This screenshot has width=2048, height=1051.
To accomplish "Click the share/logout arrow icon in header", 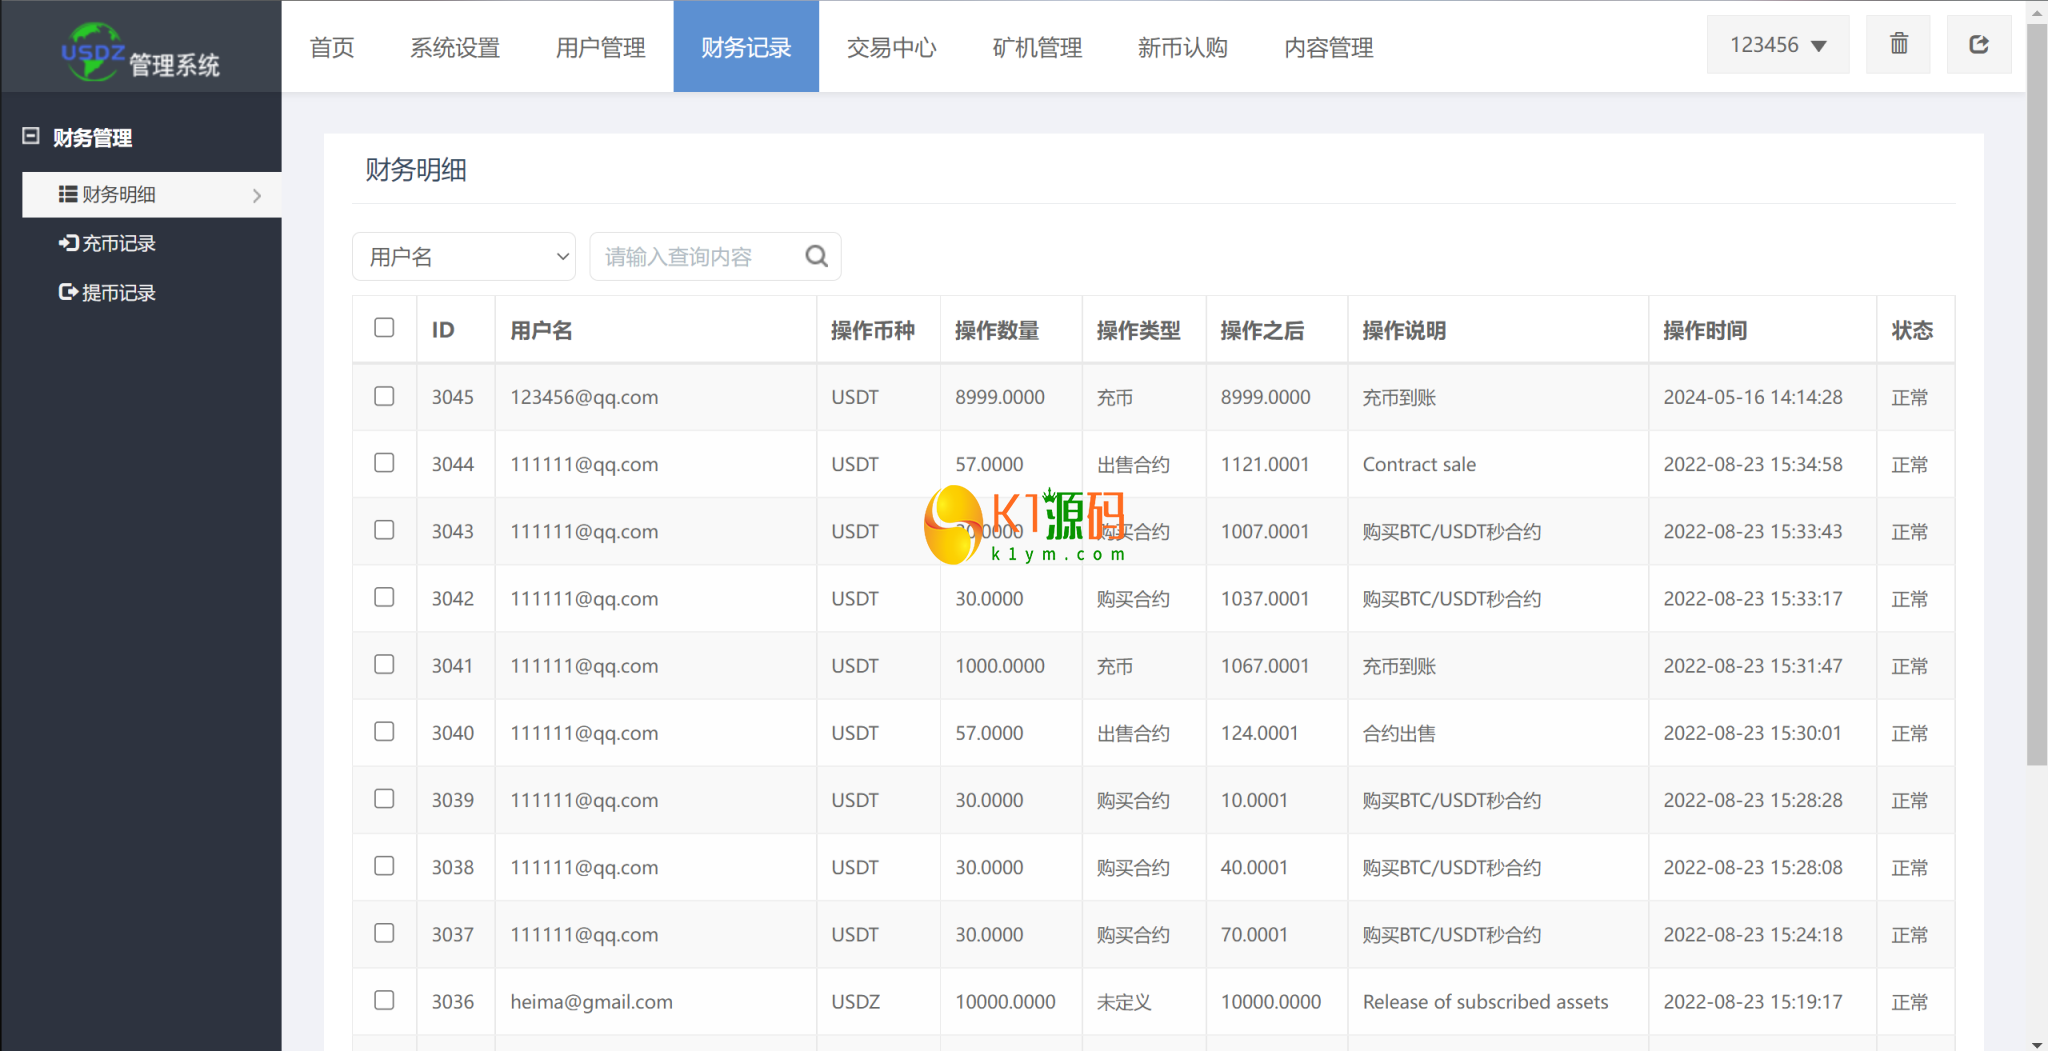I will click(1978, 45).
